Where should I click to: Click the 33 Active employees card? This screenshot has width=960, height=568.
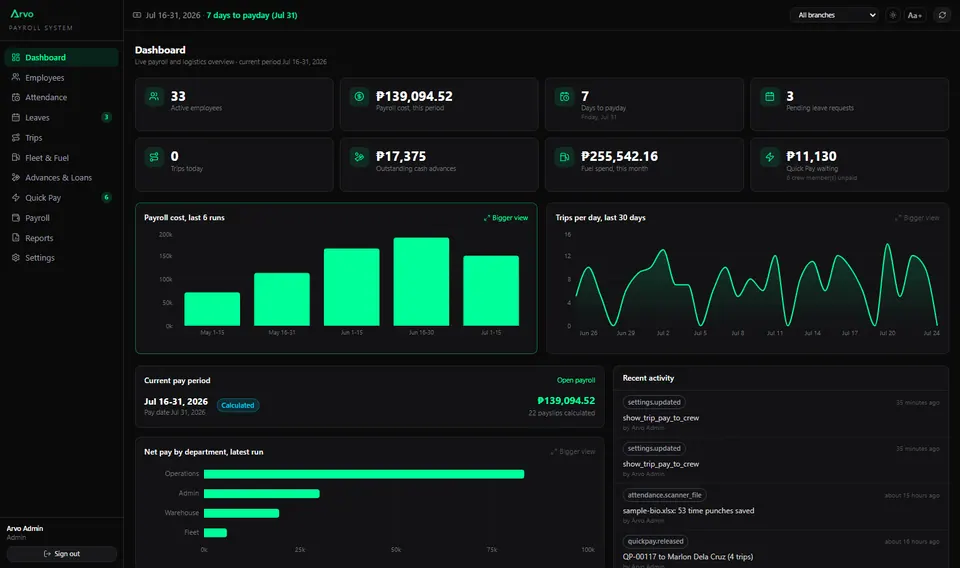click(234, 104)
